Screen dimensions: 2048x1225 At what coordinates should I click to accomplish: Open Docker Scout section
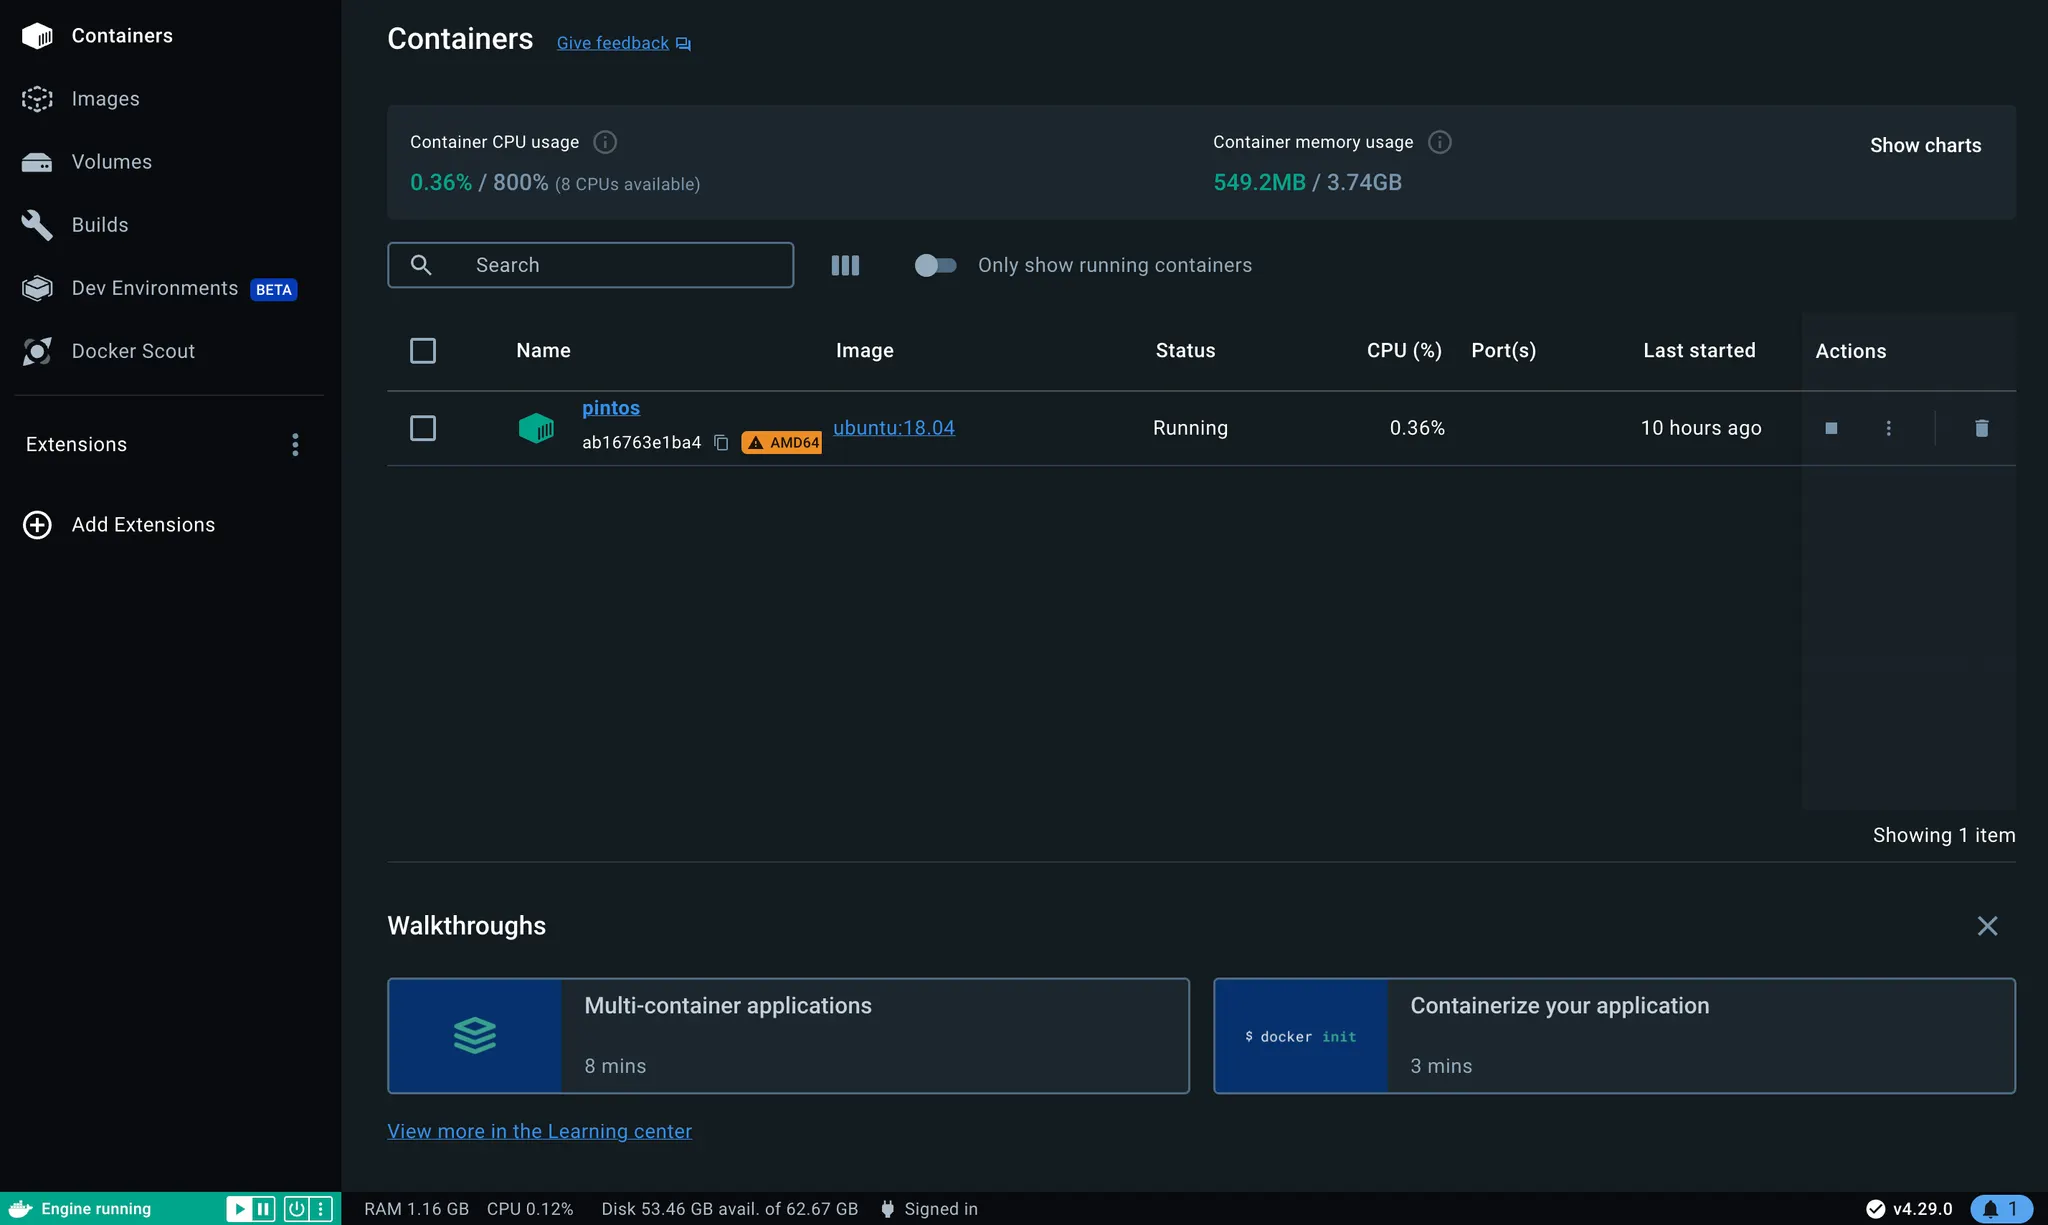(133, 351)
